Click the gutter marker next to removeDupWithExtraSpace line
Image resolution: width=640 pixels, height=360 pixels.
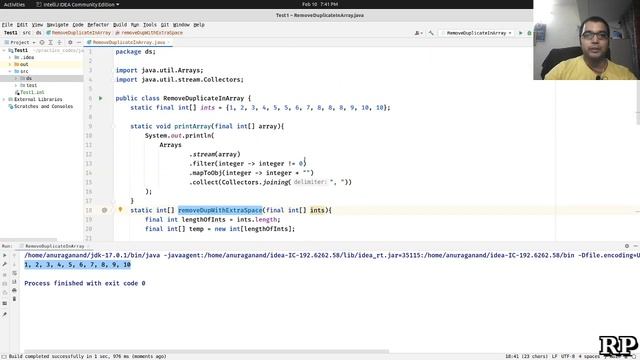point(104,210)
